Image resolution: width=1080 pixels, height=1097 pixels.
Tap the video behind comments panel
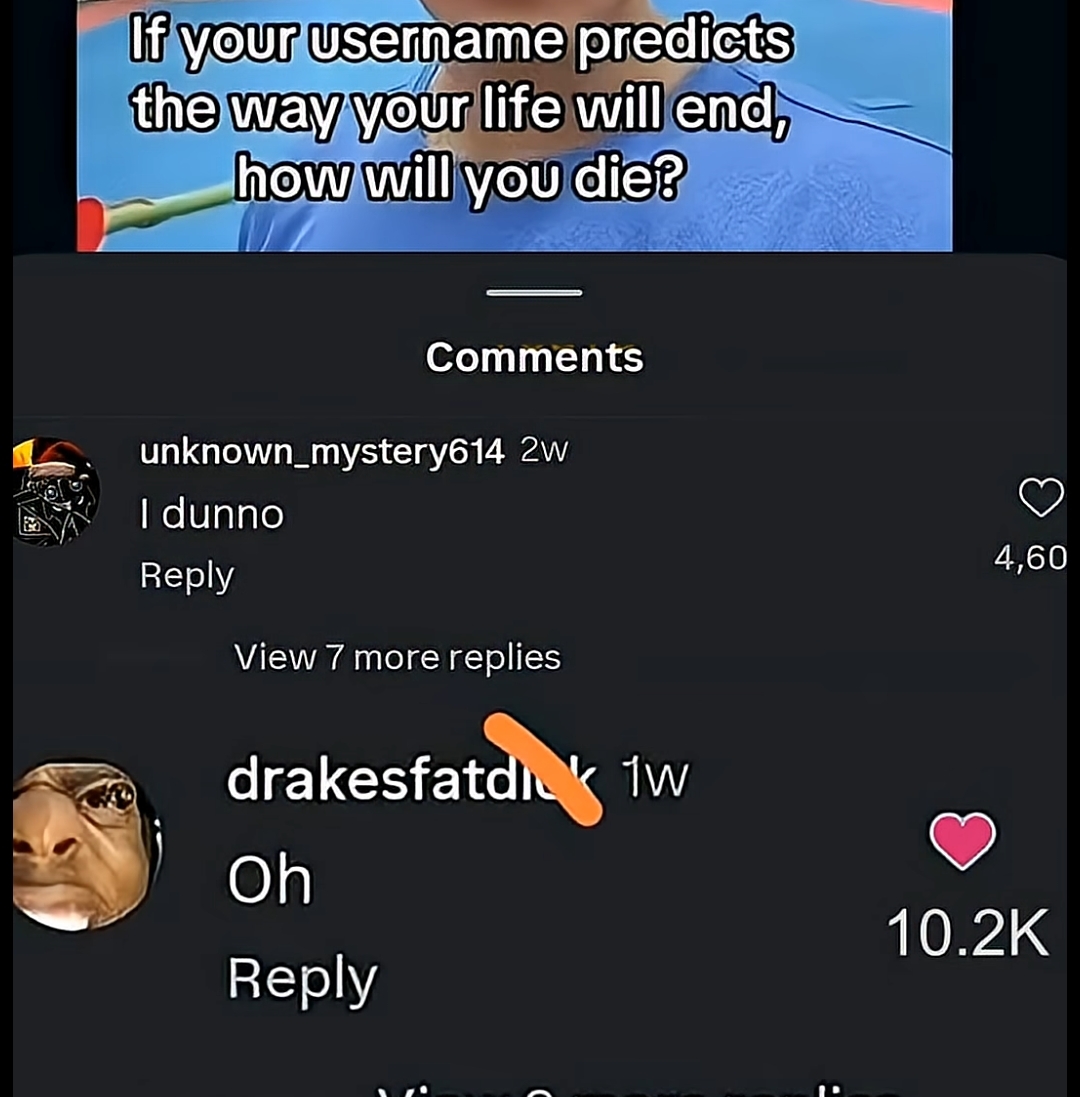[x=514, y=126]
